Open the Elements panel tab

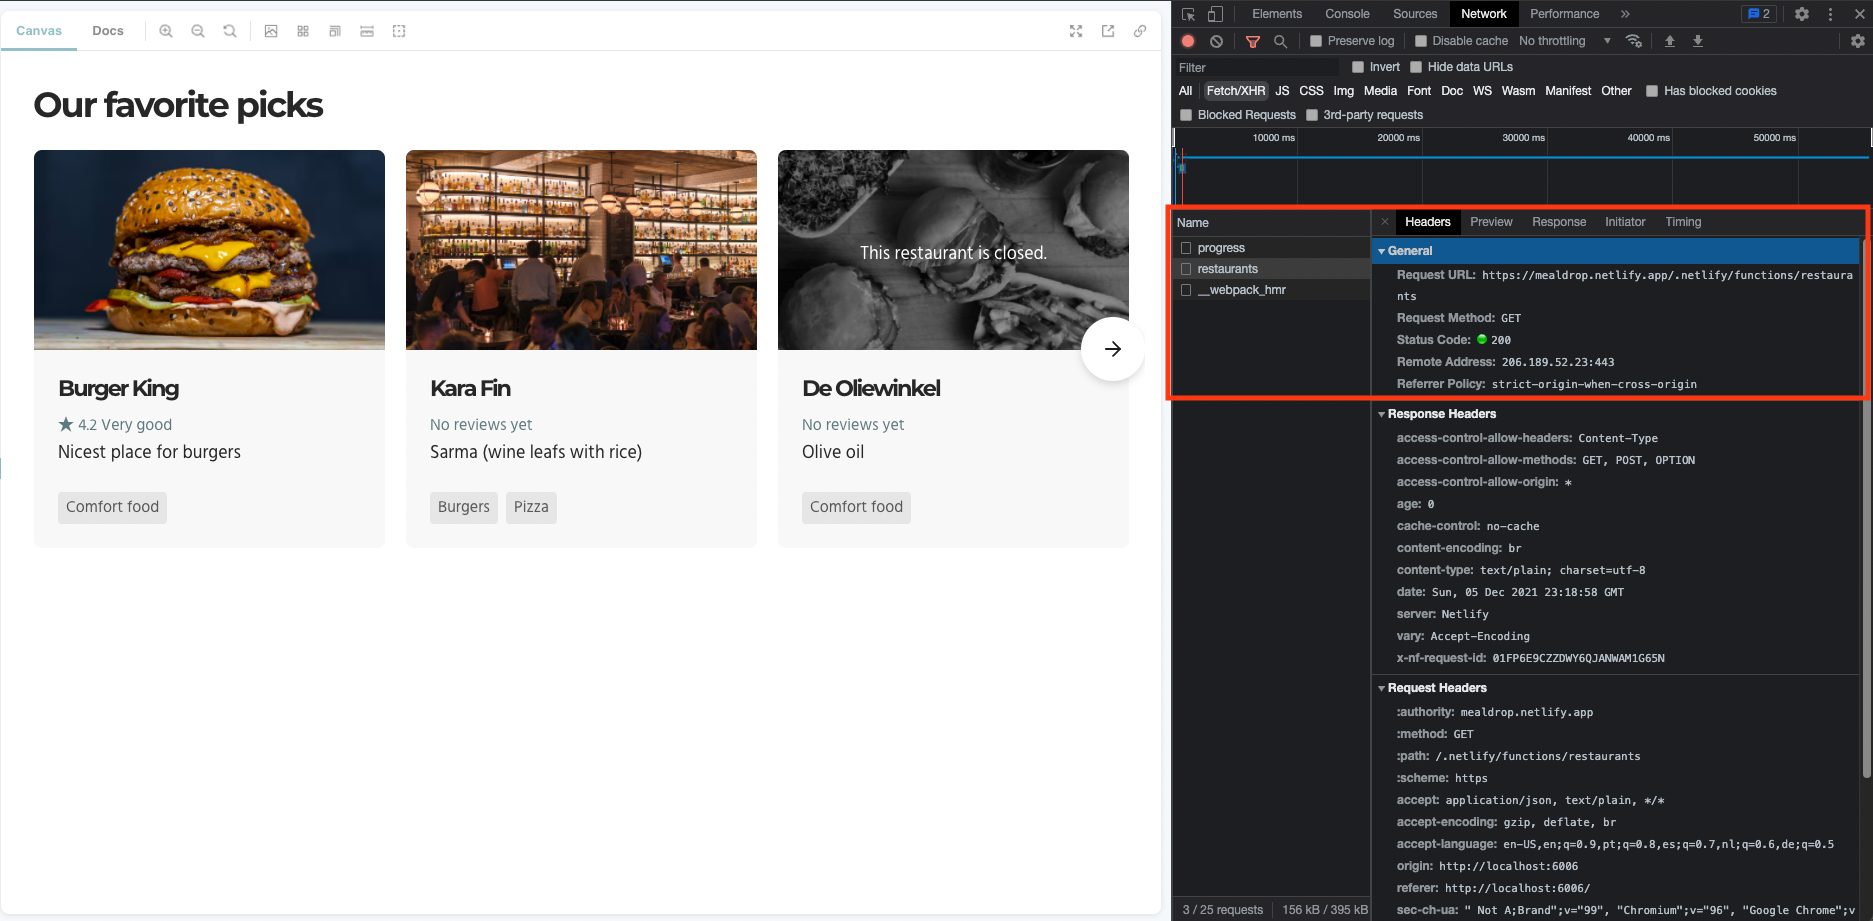(1277, 14)
